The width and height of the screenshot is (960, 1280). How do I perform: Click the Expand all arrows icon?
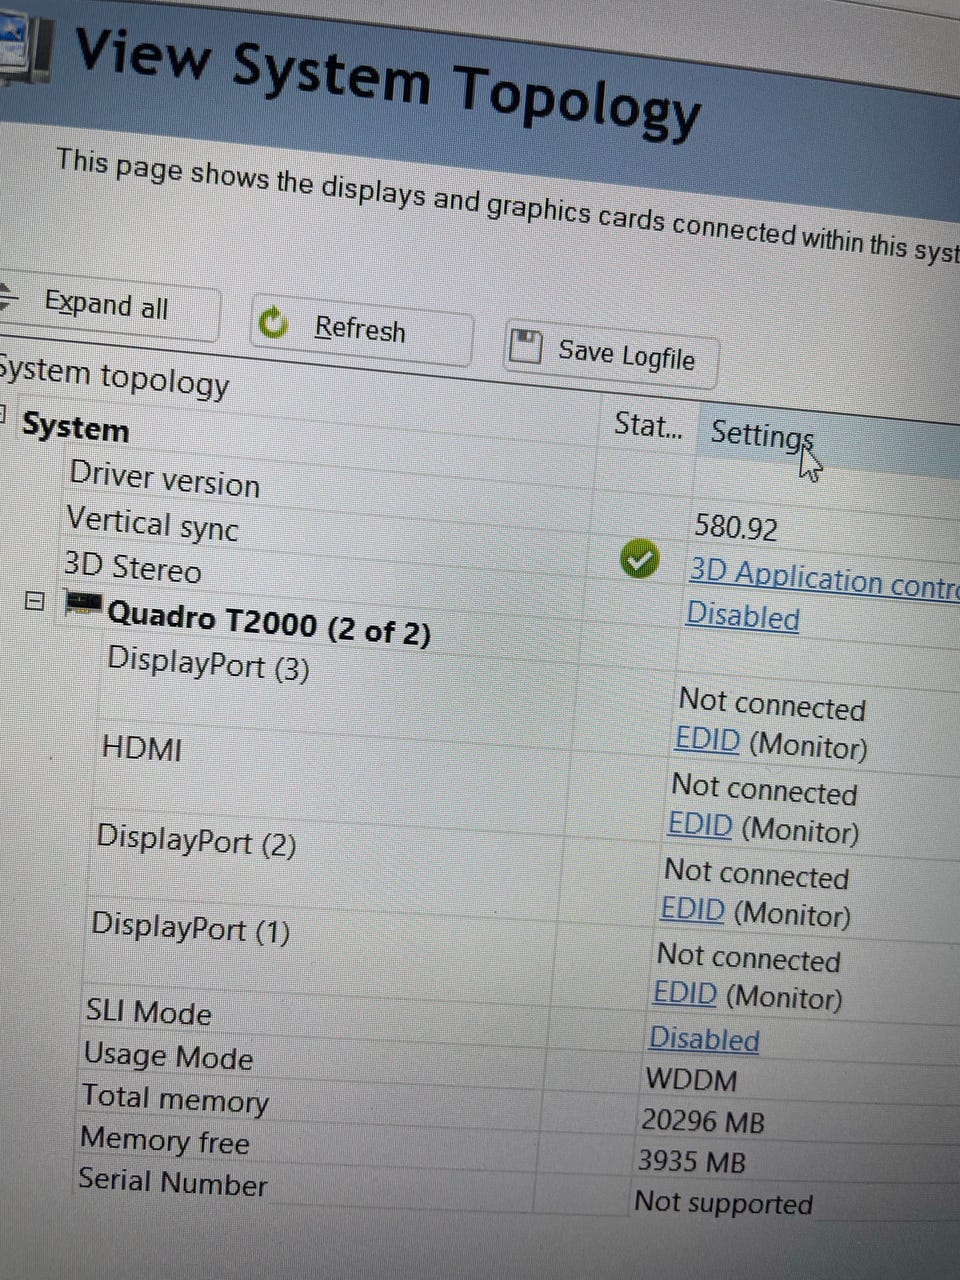pyautogui.click(x=7, y=297)
